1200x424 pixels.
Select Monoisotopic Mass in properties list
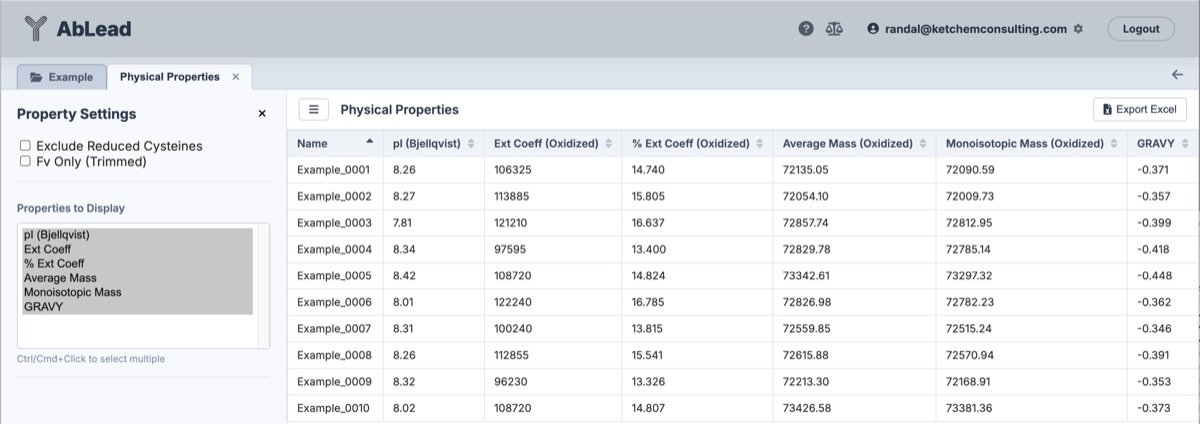pos(68,292)
